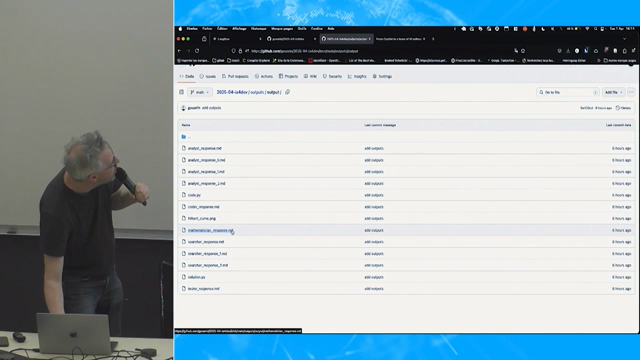Switch to second GitHub repository browser tab
This screenshot has width=640, height=360.
[291, 39]
